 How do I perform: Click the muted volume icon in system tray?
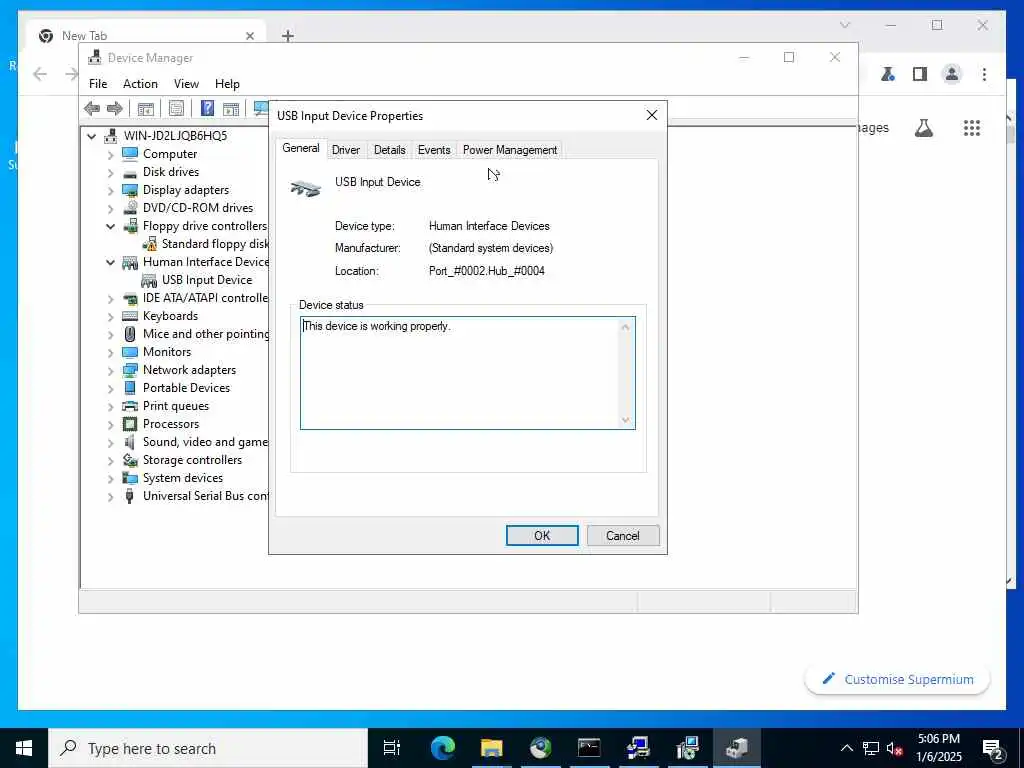[x=895, y=748]
